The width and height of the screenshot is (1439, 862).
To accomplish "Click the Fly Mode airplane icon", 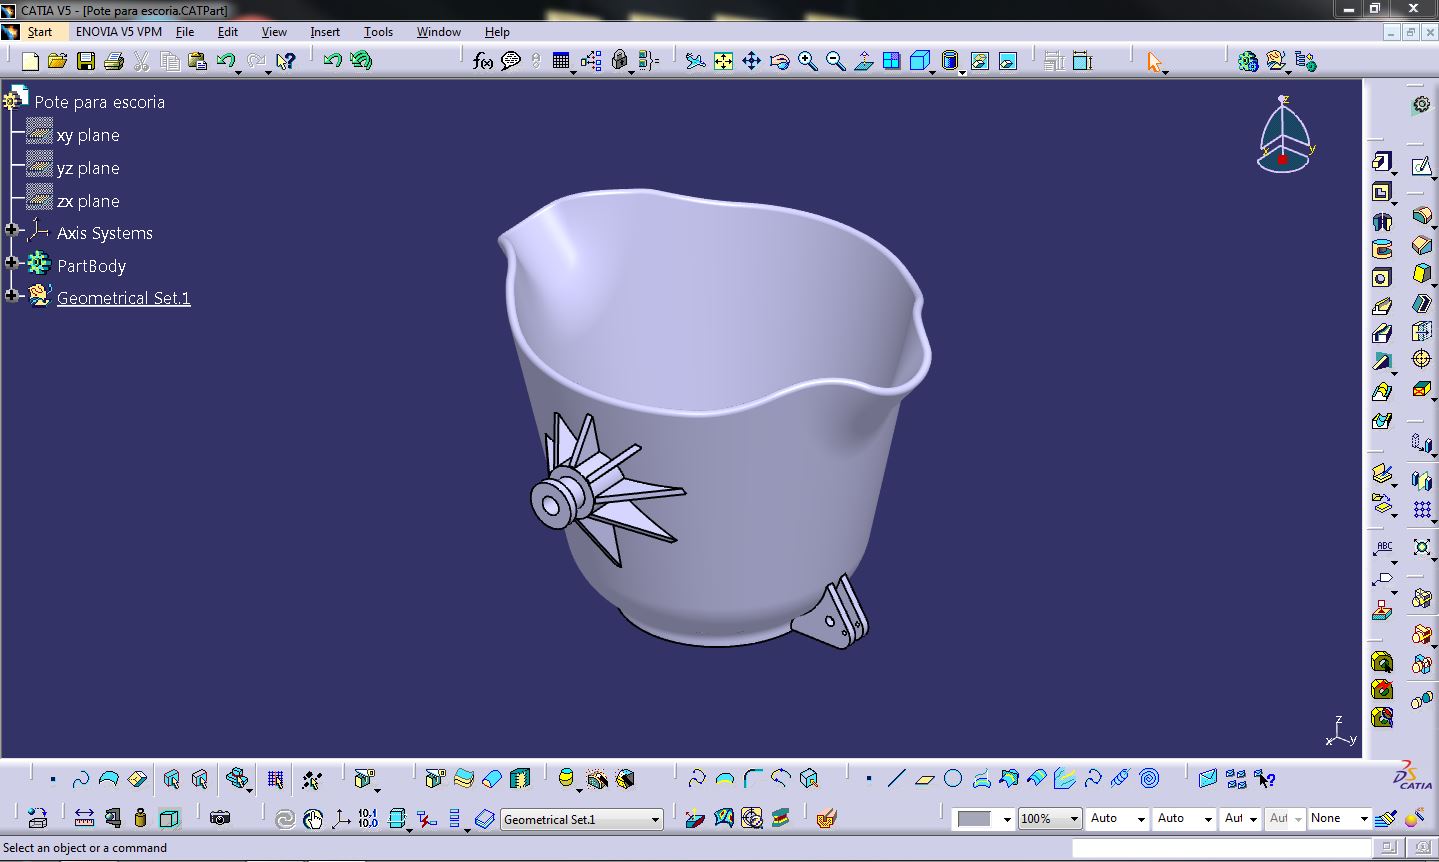I will pyautogui.click(x=696, y=61).
